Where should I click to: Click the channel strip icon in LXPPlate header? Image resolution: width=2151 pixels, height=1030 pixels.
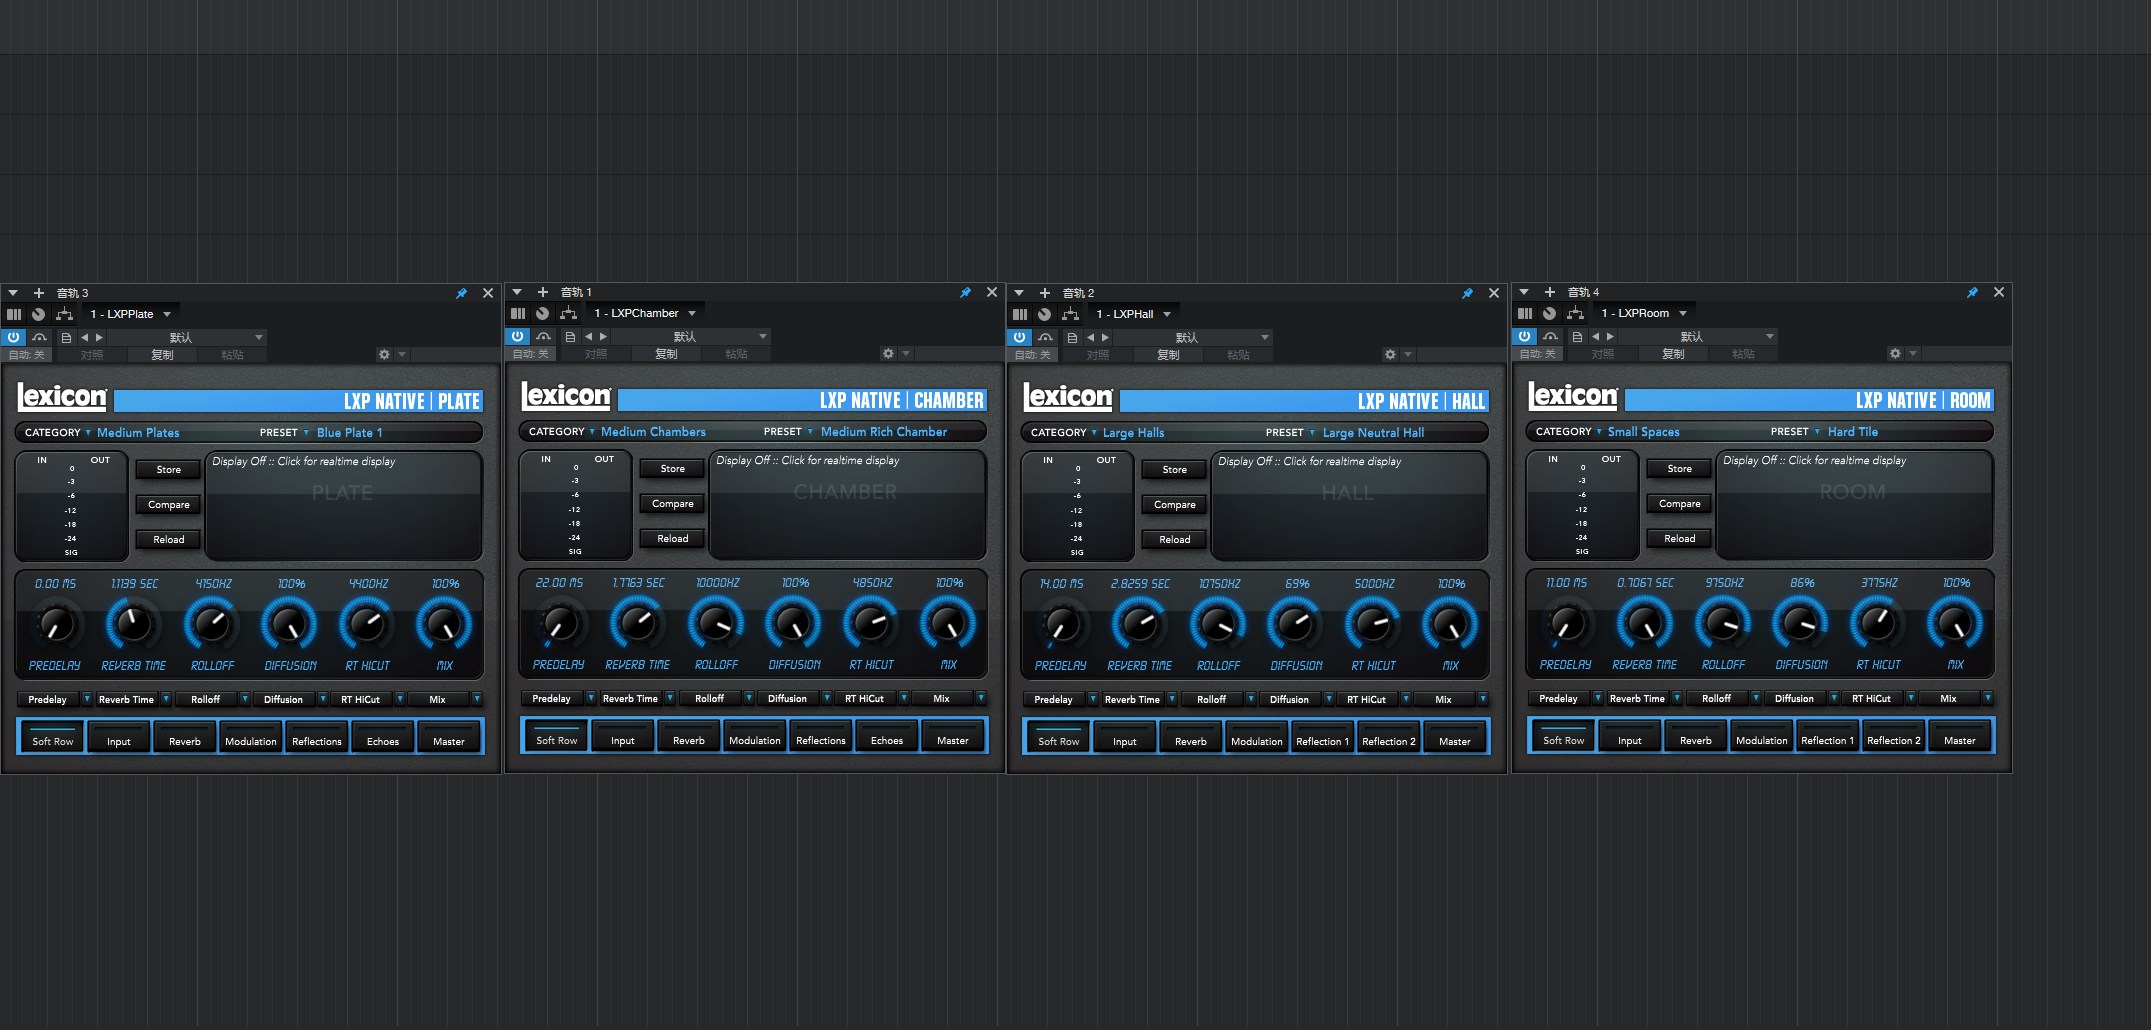(x=14, y=313)
